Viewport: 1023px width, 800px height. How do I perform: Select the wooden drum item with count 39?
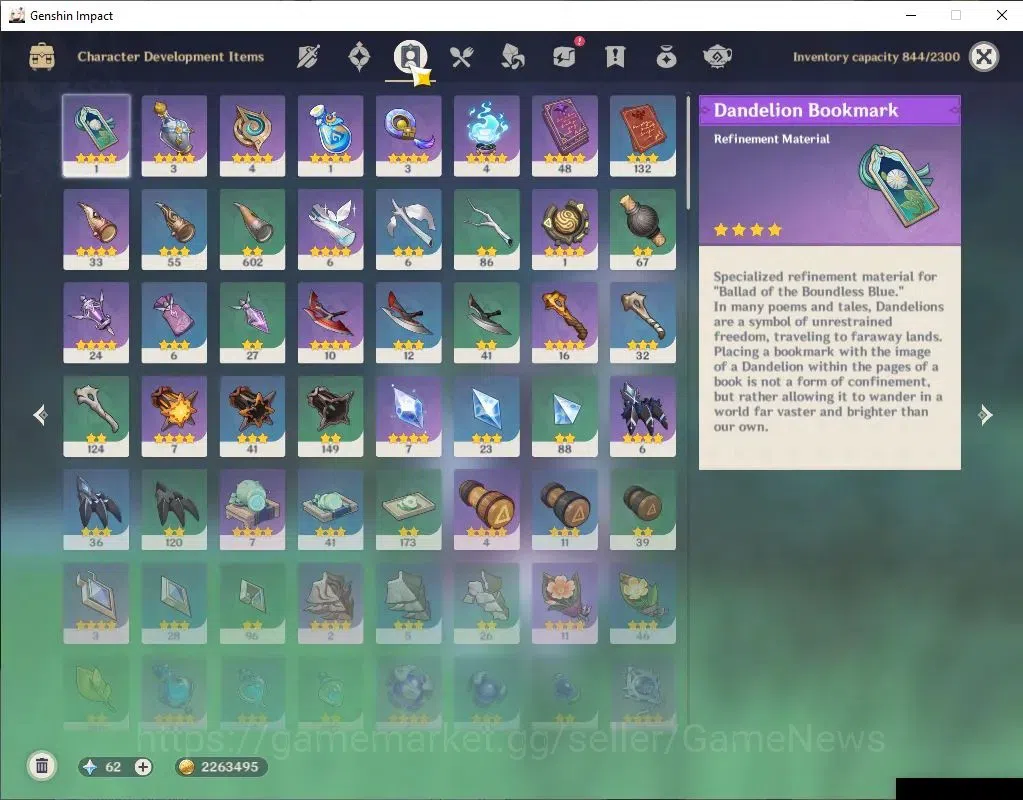point(643,509)
